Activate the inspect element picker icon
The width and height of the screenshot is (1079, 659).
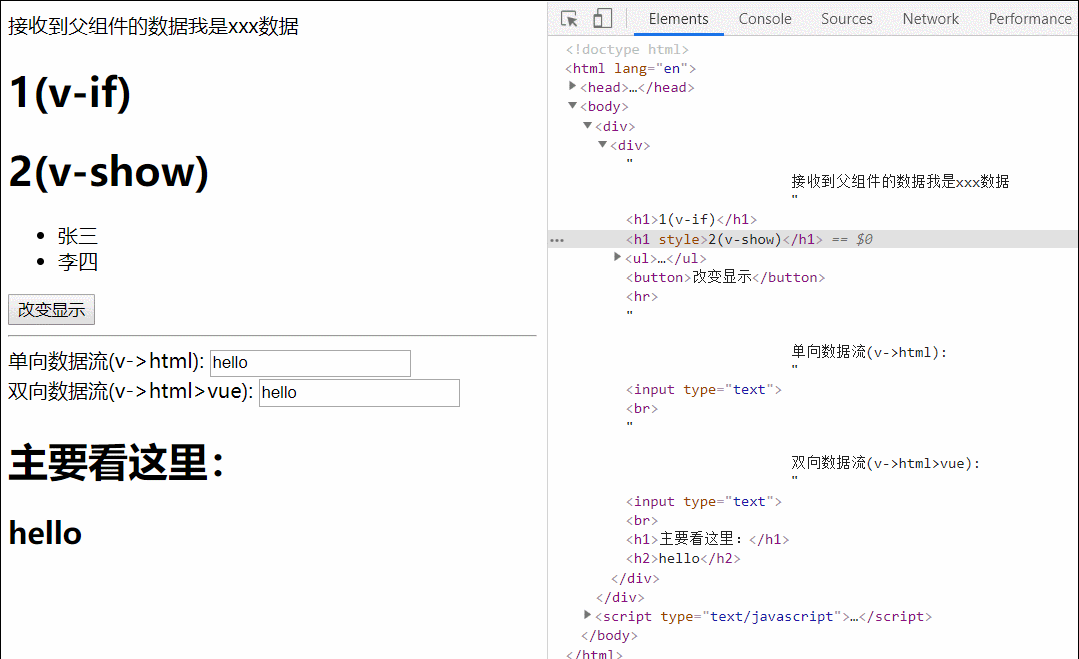point(569,19)
